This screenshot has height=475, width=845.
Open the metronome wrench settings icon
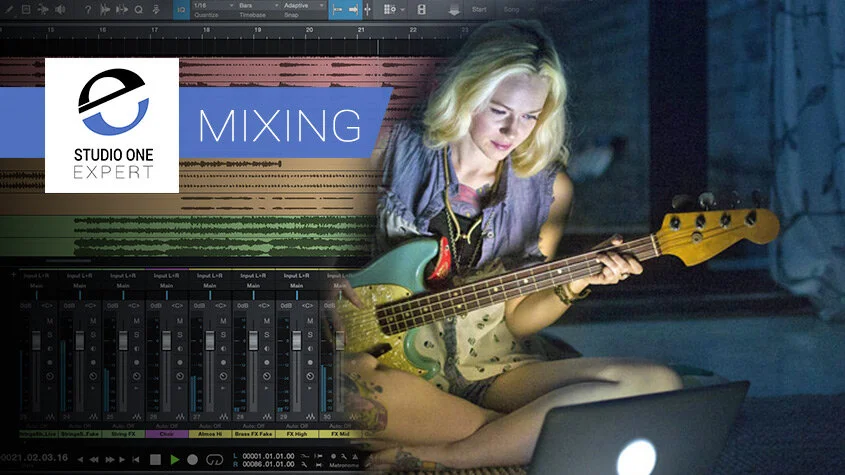[344, 457]
